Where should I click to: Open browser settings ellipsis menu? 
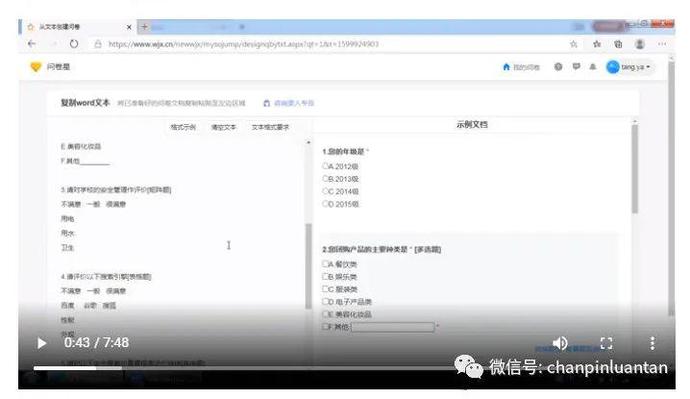[x=662, y=44]
